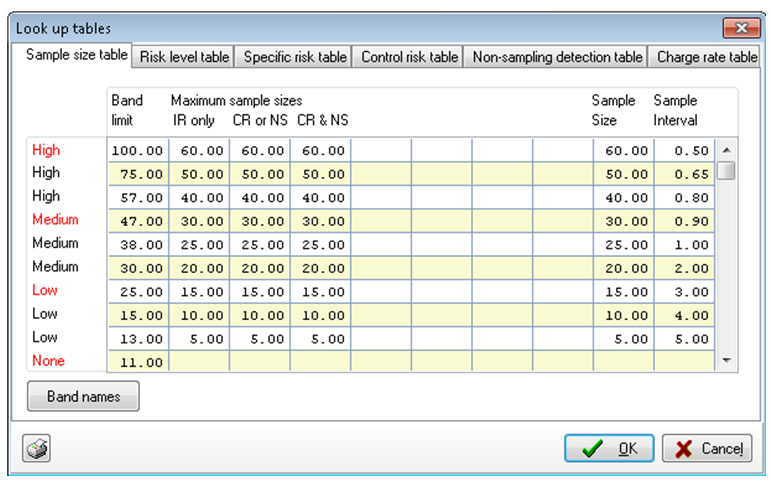
Task: Click the scrollbar down arrow
Action: (726, 361)
